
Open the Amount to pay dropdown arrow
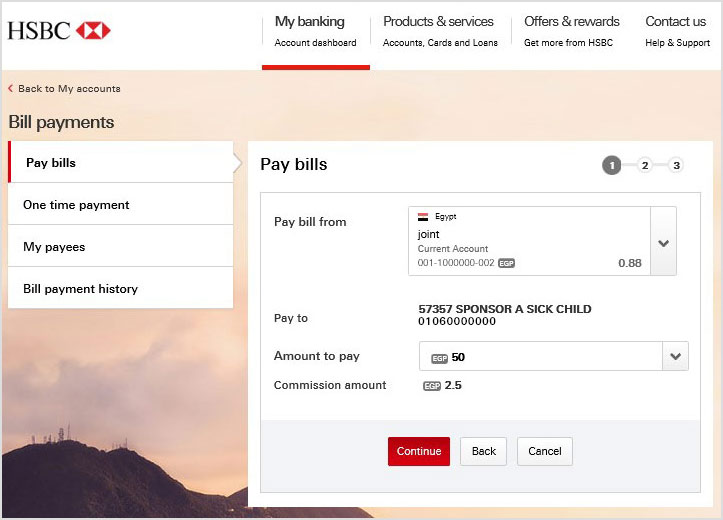676,357
